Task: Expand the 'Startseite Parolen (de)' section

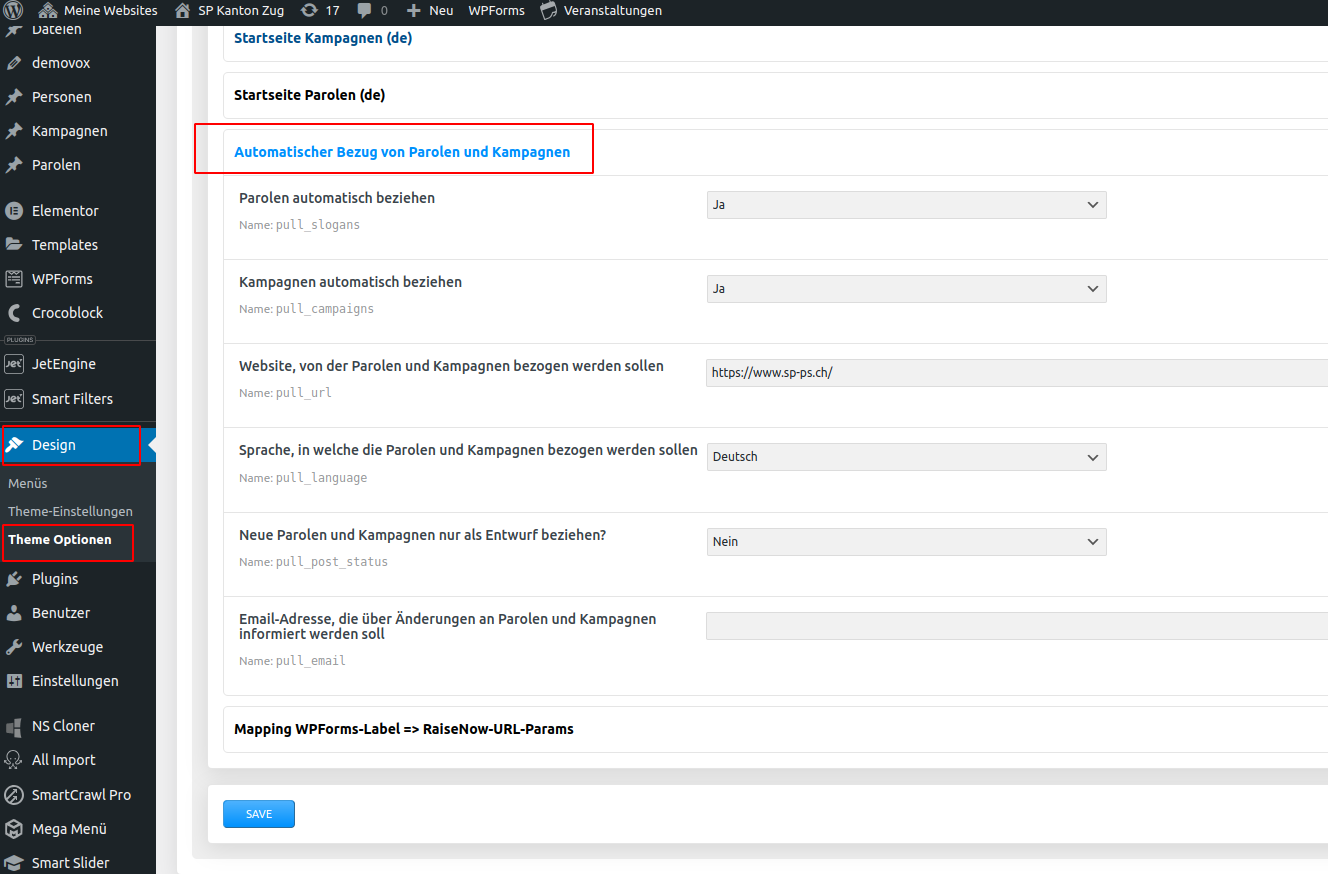Action: (x=309, y=95)
